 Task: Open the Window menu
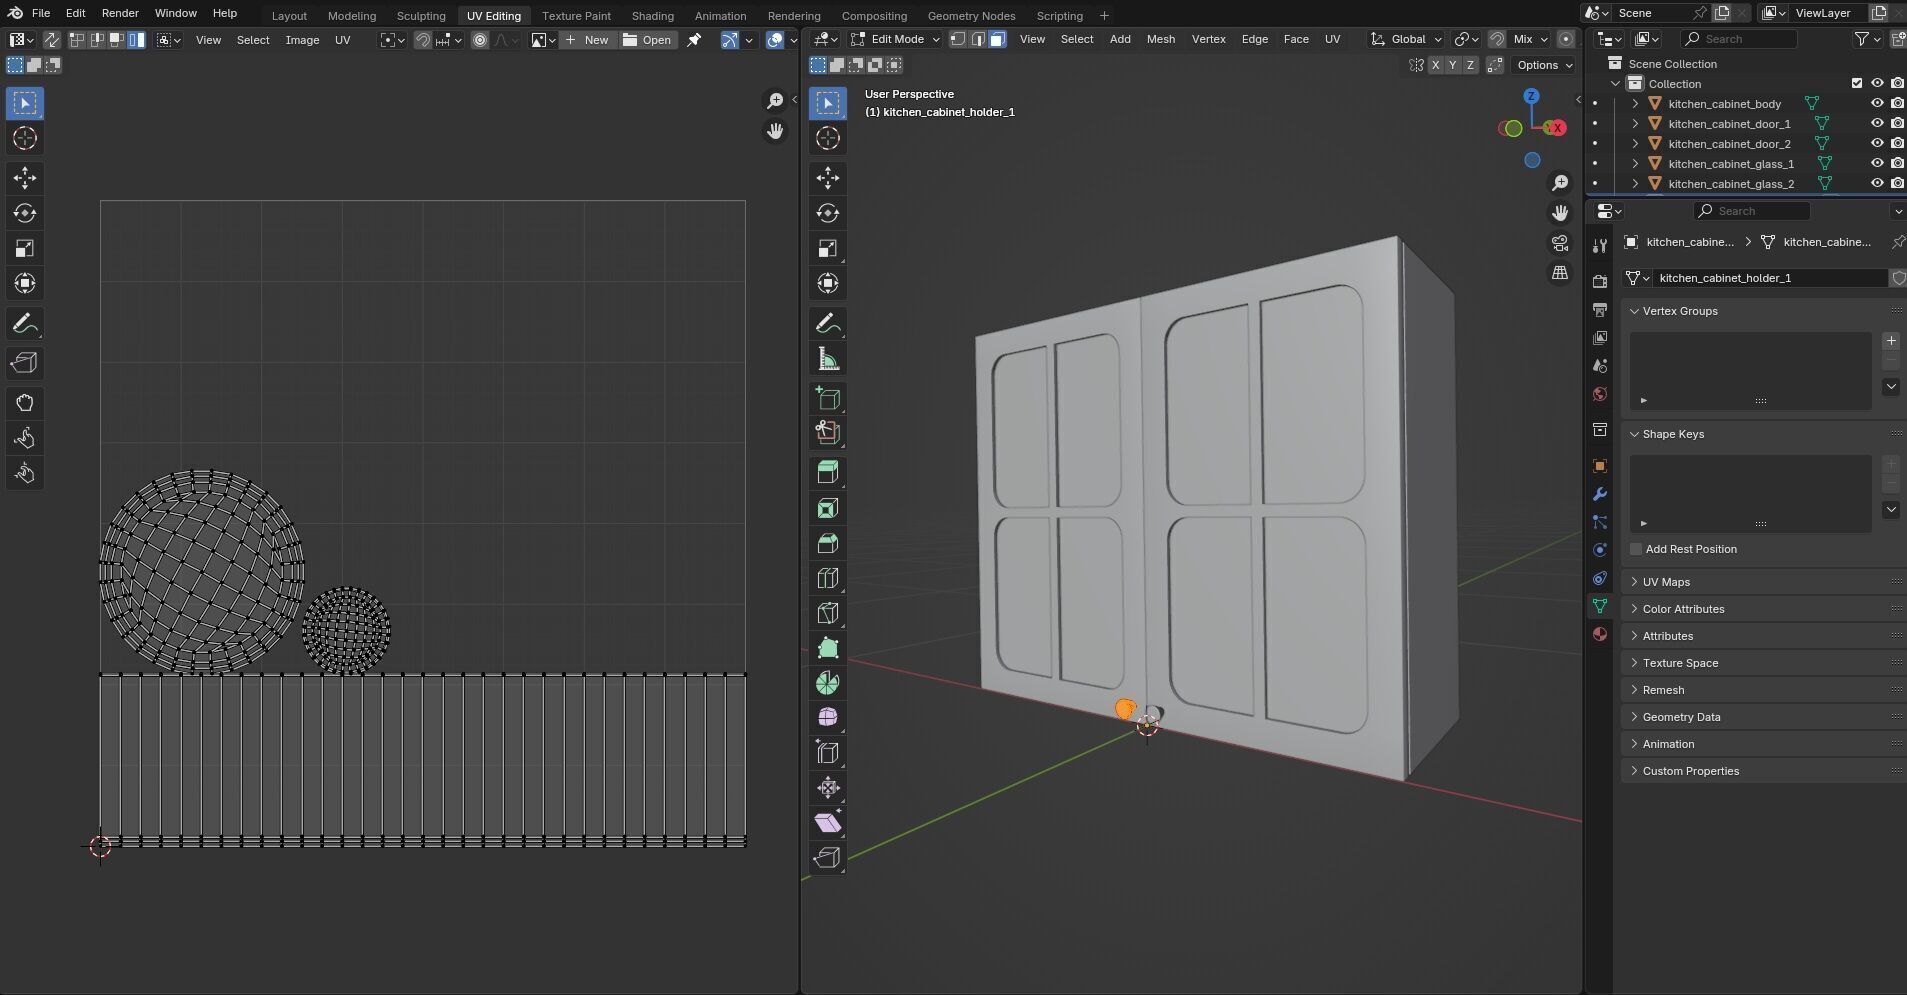pos(175,13)
